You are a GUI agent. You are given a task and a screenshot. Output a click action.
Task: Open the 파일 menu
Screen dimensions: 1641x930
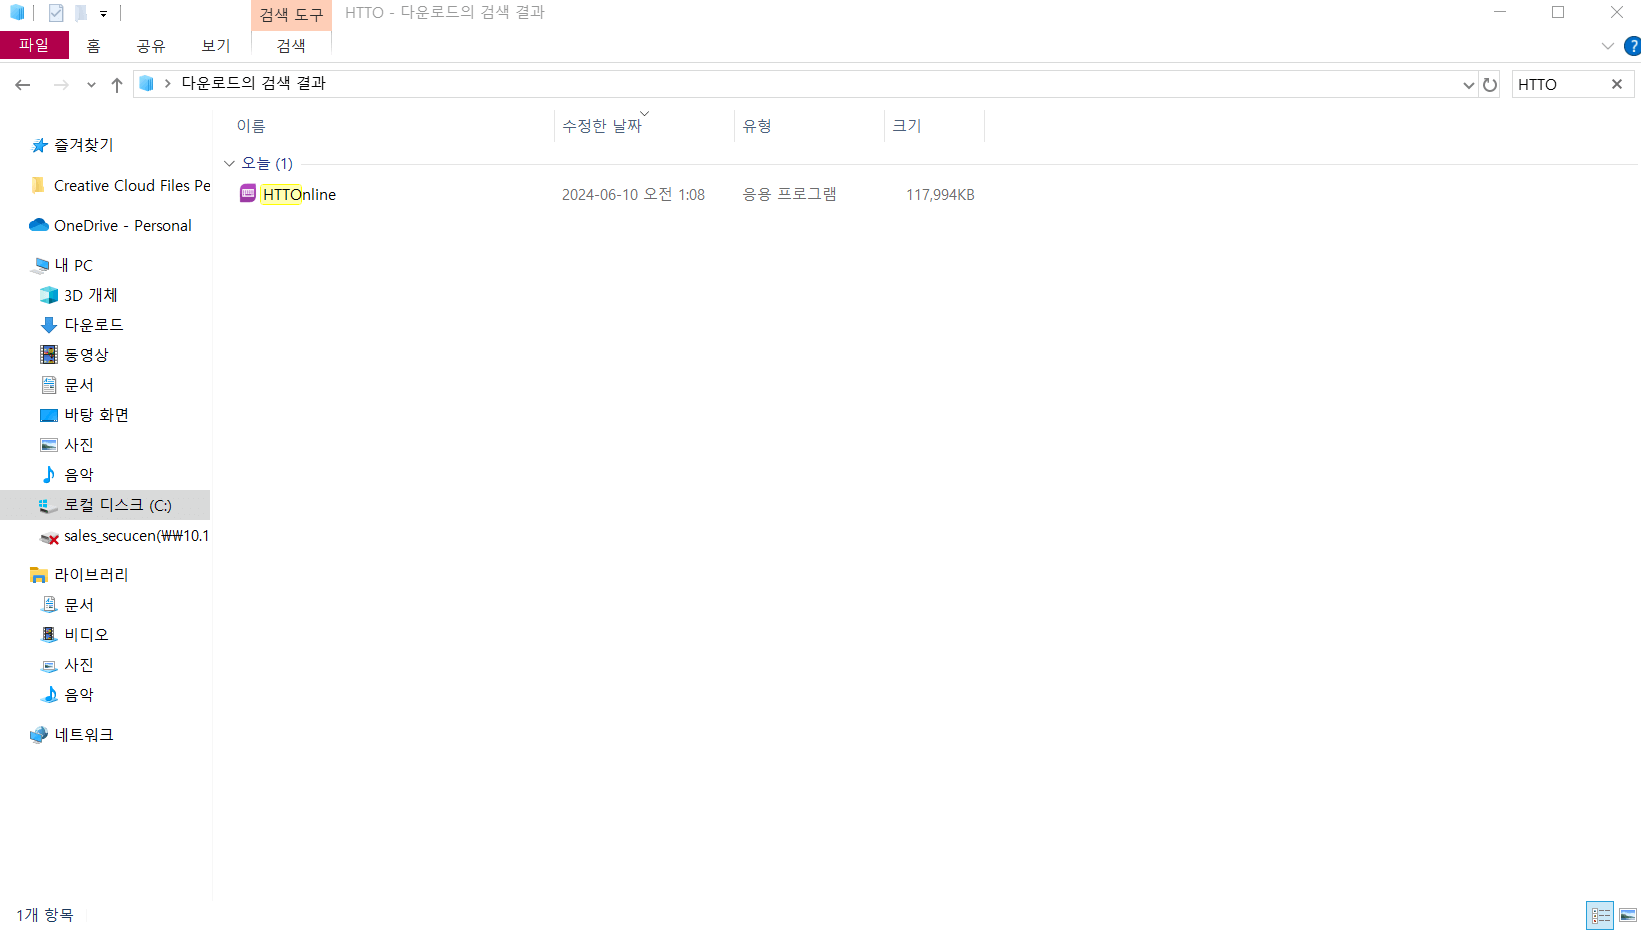point(35,45)
